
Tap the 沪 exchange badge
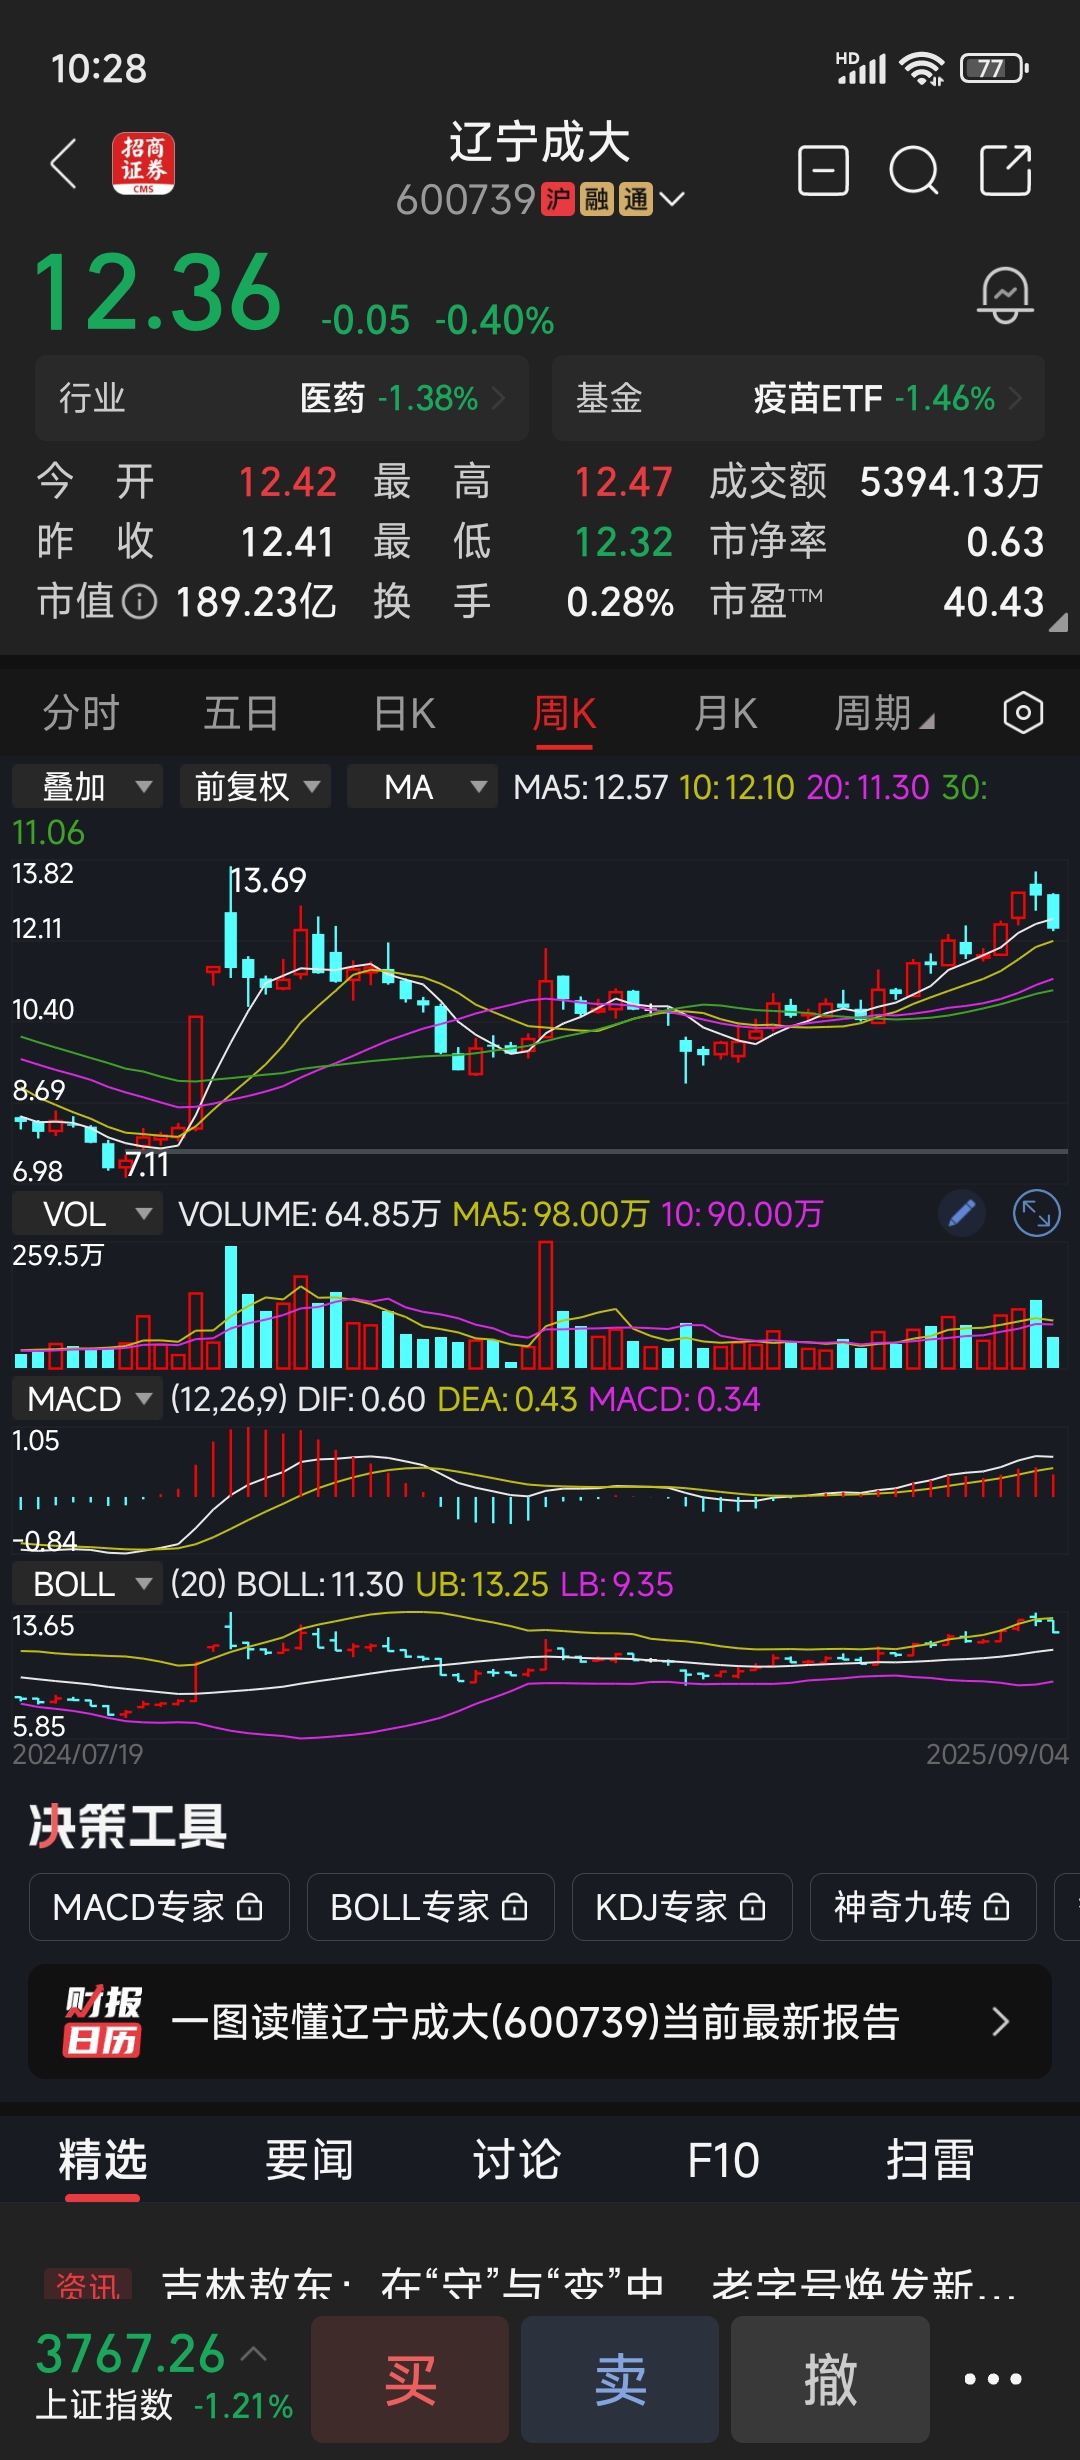[557, 199]
